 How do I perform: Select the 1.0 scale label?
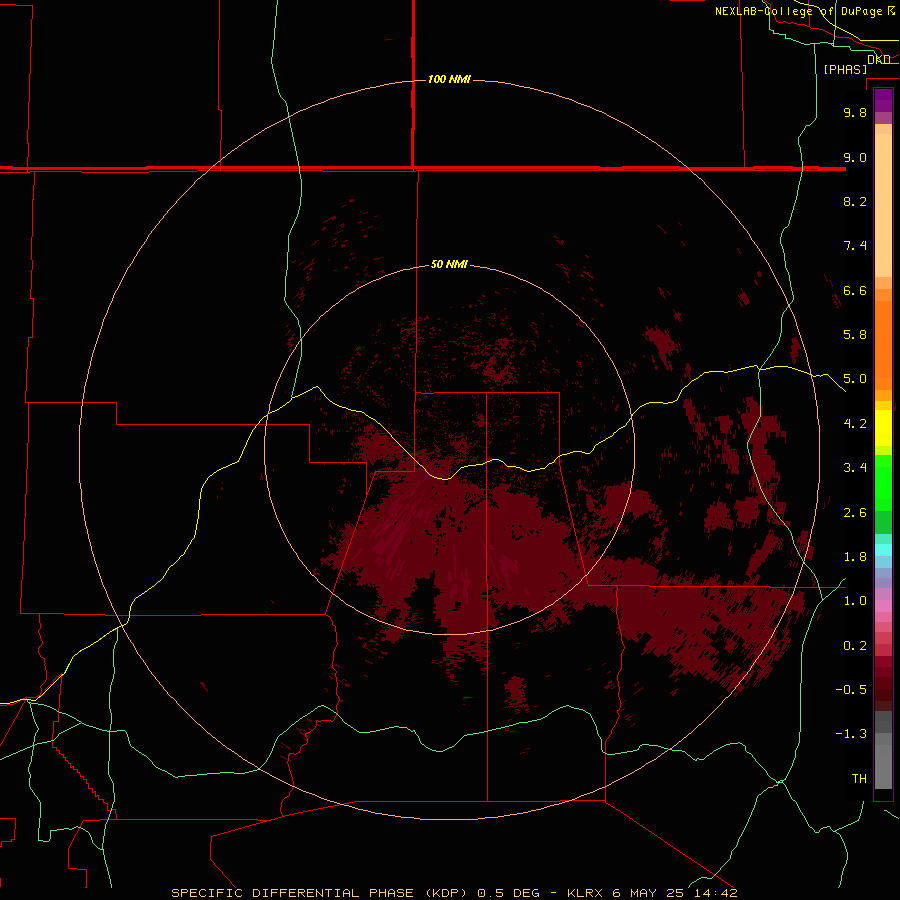tap(855, 600)
